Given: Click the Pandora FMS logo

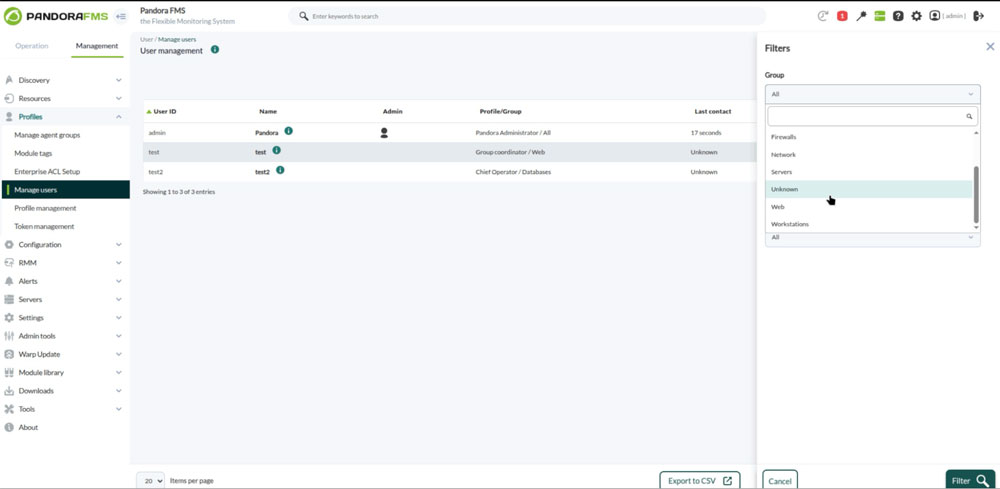Looking at the screenshot, I should point(55,16).
